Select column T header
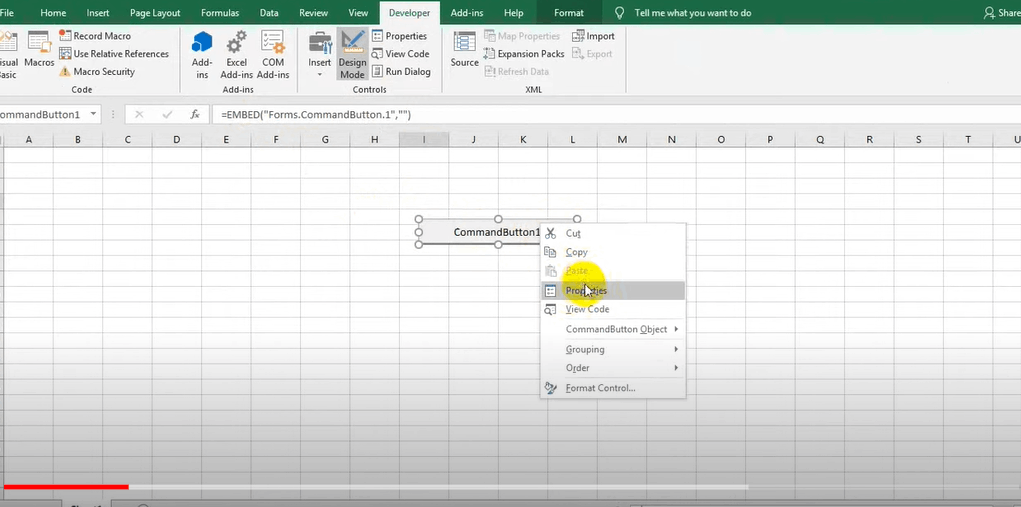The height and width of the screenshot is (507, 1021). pos(968,139)
